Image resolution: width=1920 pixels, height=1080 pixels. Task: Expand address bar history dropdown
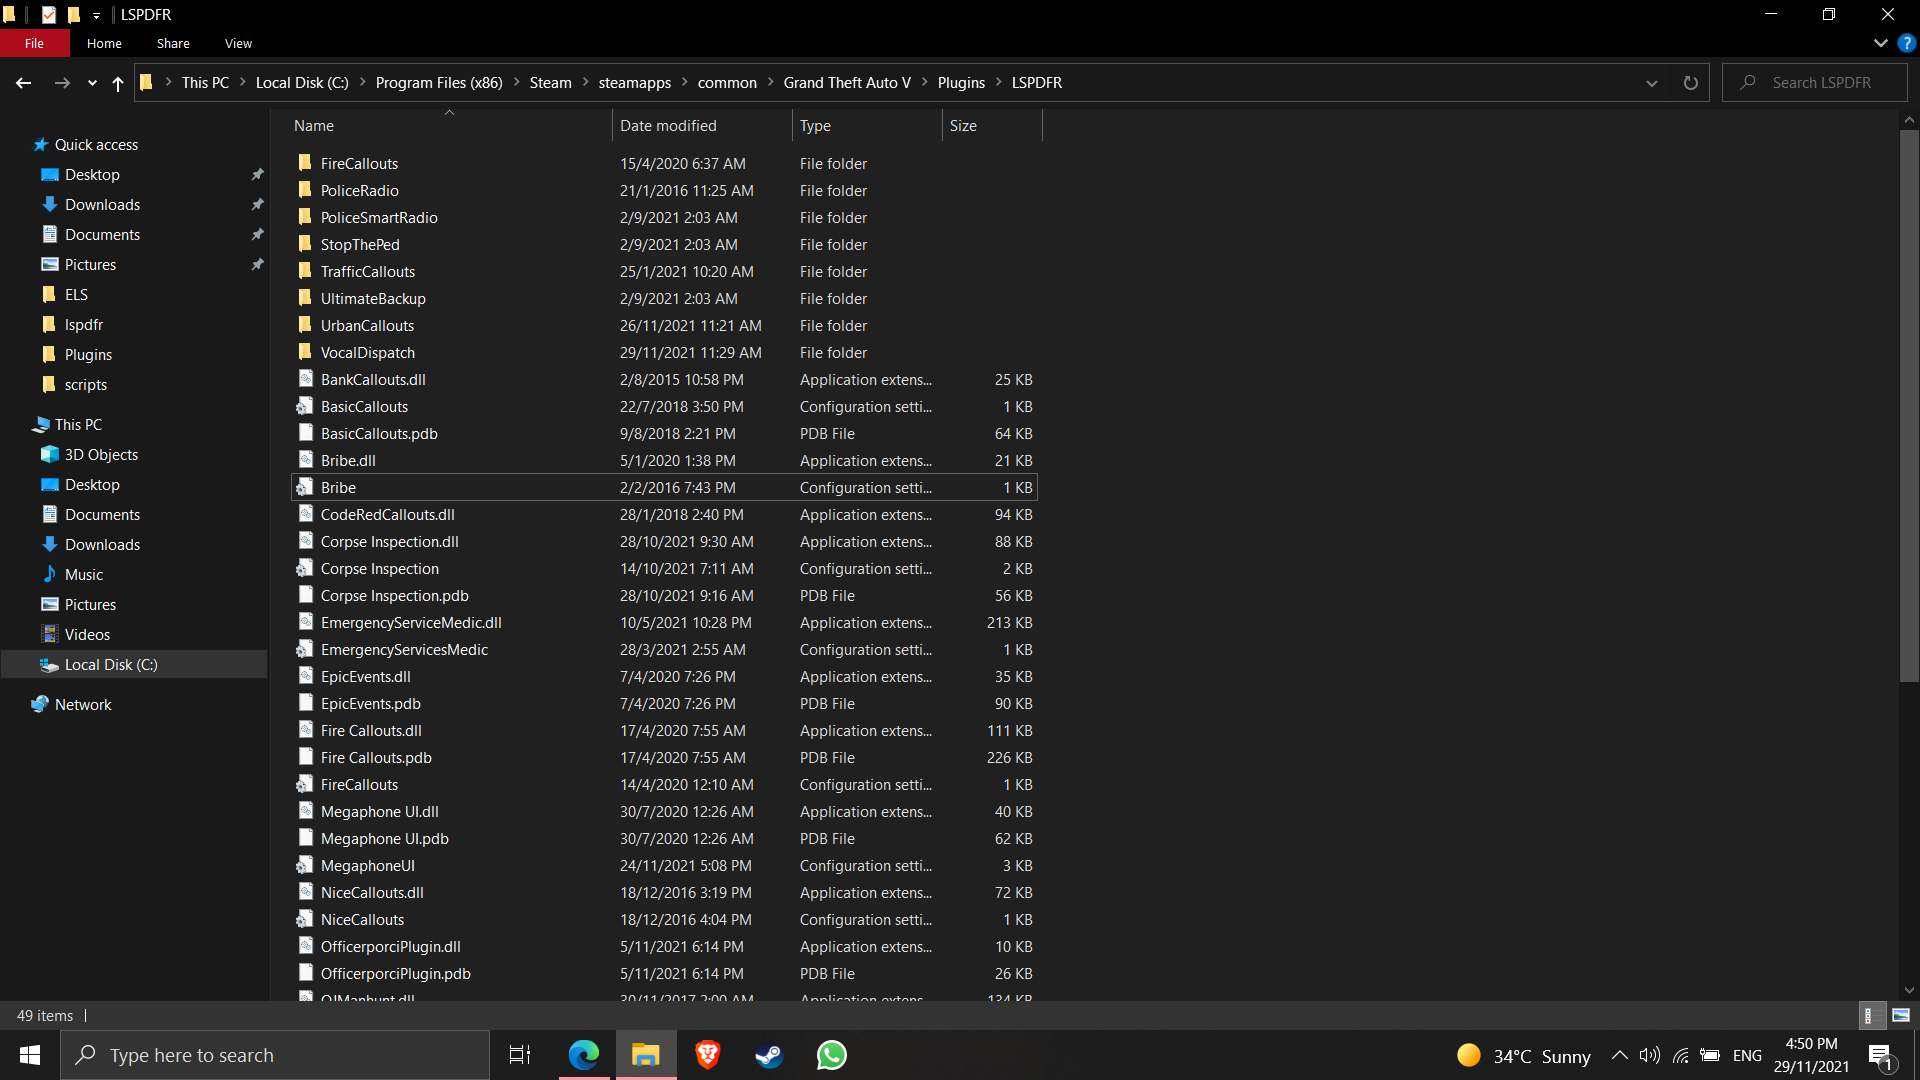point(1651,83)
